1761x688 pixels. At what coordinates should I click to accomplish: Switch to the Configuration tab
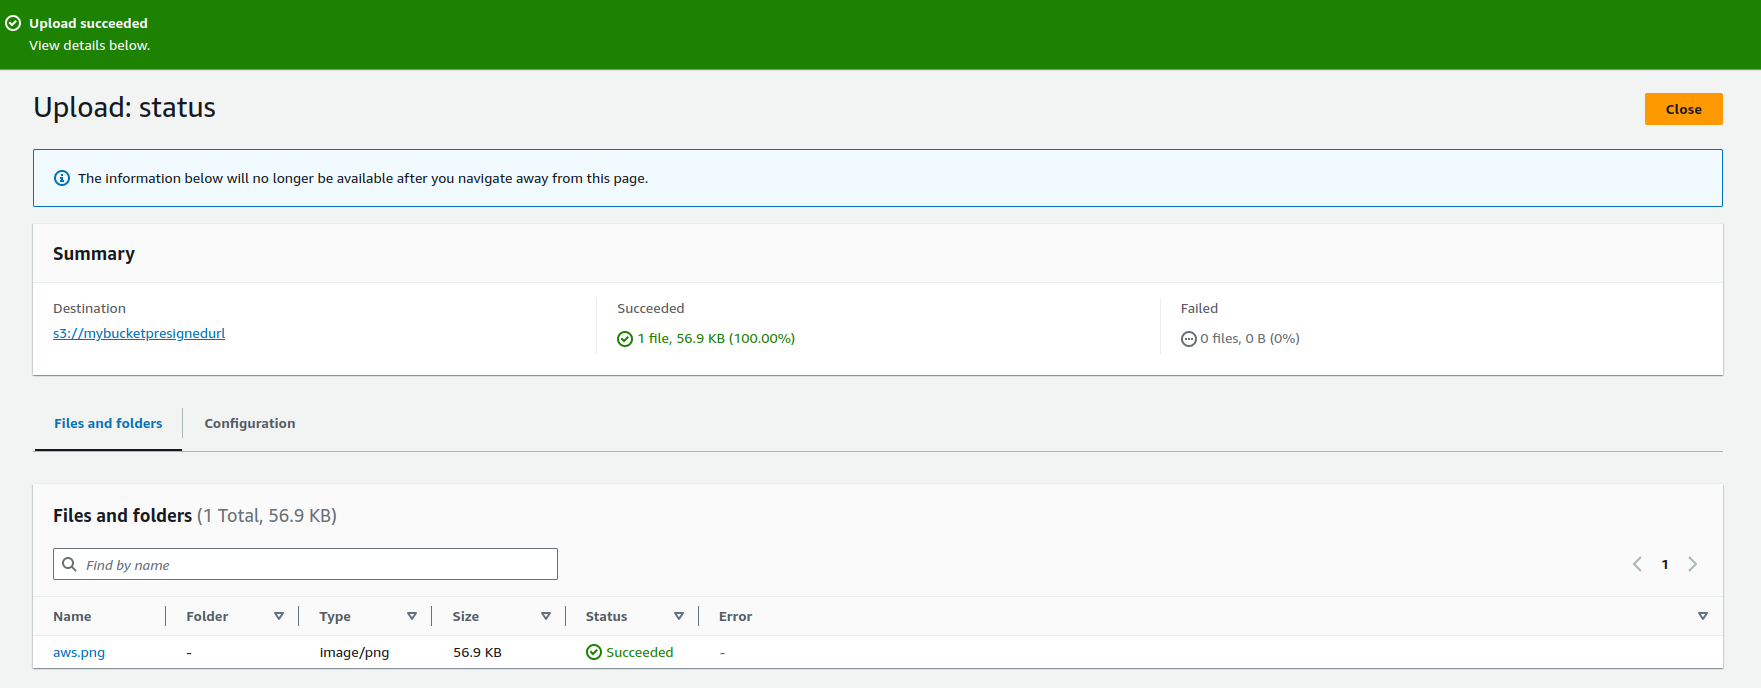point(250,423)
